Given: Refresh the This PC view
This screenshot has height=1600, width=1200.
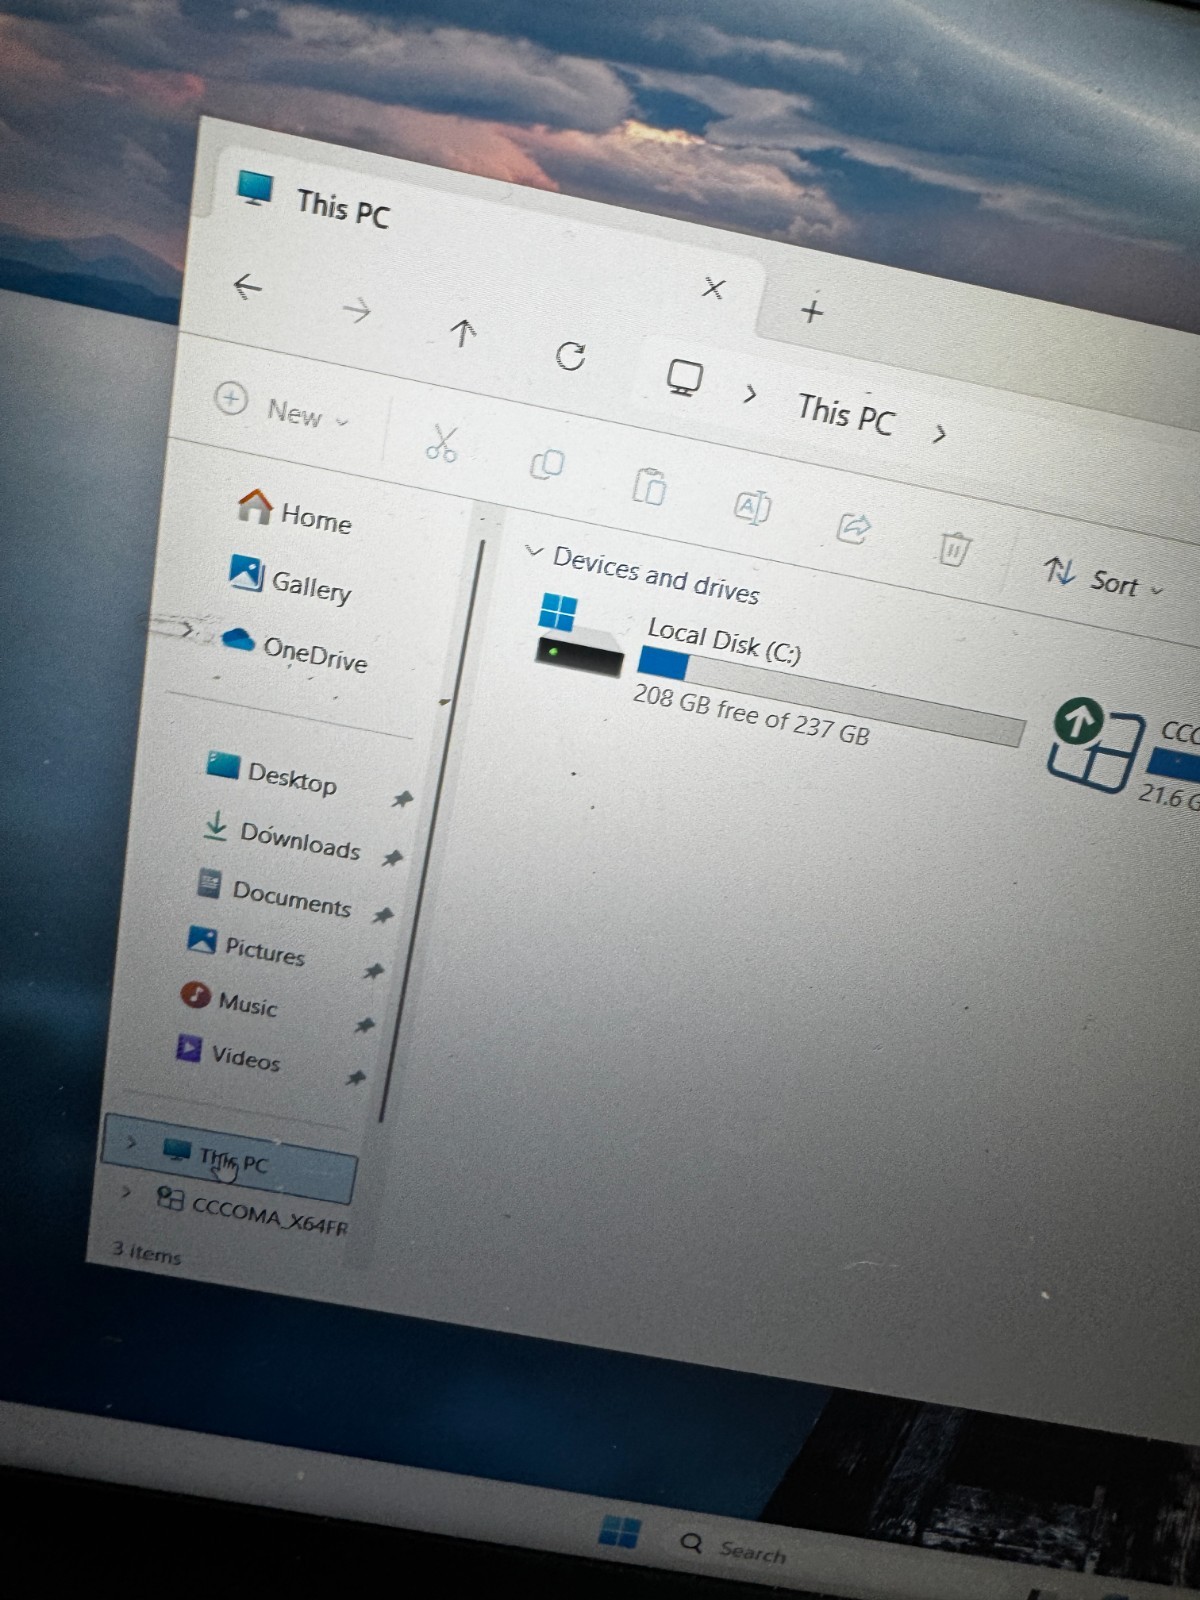Looking at the screenshot, I should (x=570, y=355).
